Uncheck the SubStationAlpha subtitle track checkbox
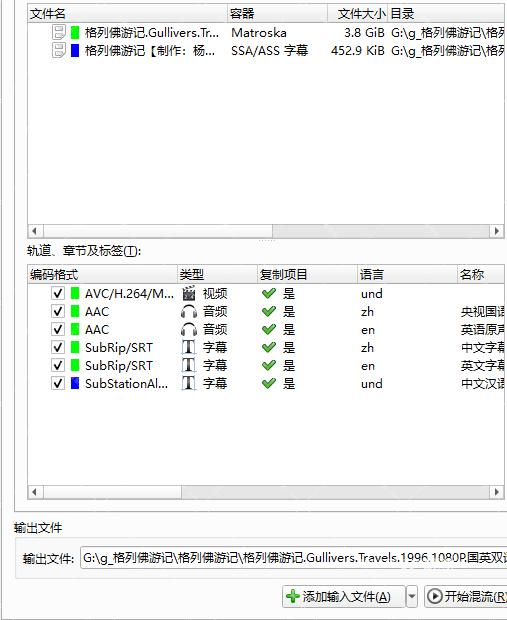This screenshot has width=507, height=620. click(58, 383)
